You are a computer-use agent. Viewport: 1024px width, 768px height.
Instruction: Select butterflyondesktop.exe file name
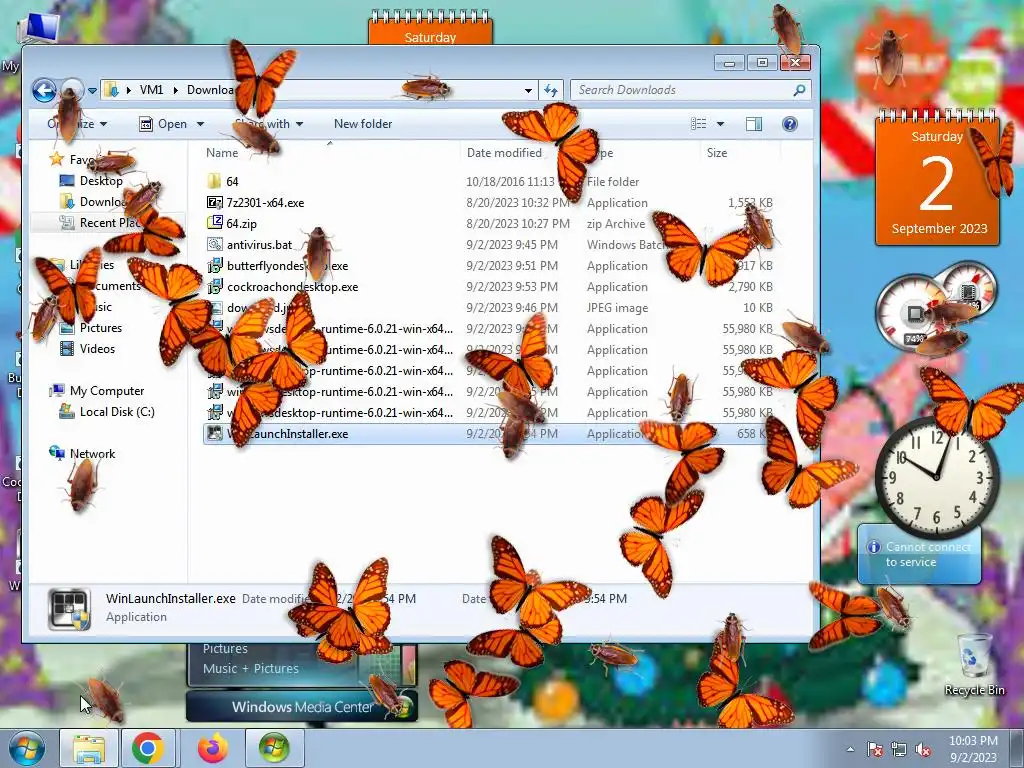pos(287,266)
